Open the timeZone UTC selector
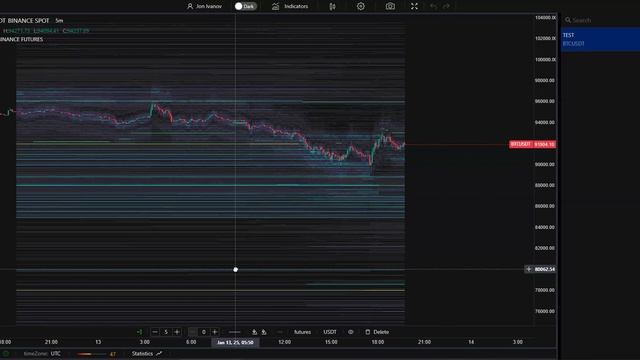This screenshot has width=640, height=360. 42,353
